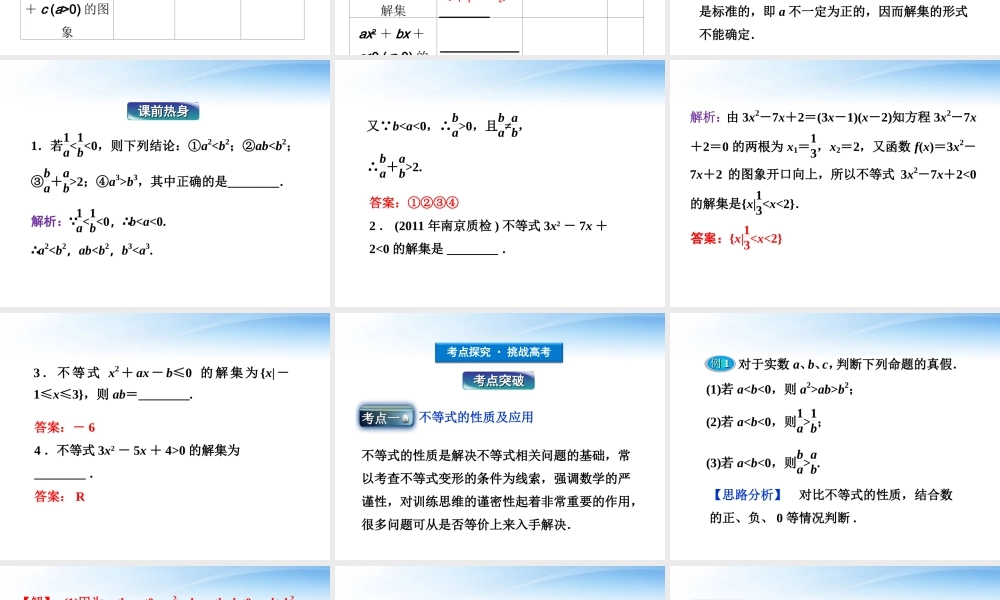Click the 考点突破 badge
1000x600 pixels.
(499, 381)
